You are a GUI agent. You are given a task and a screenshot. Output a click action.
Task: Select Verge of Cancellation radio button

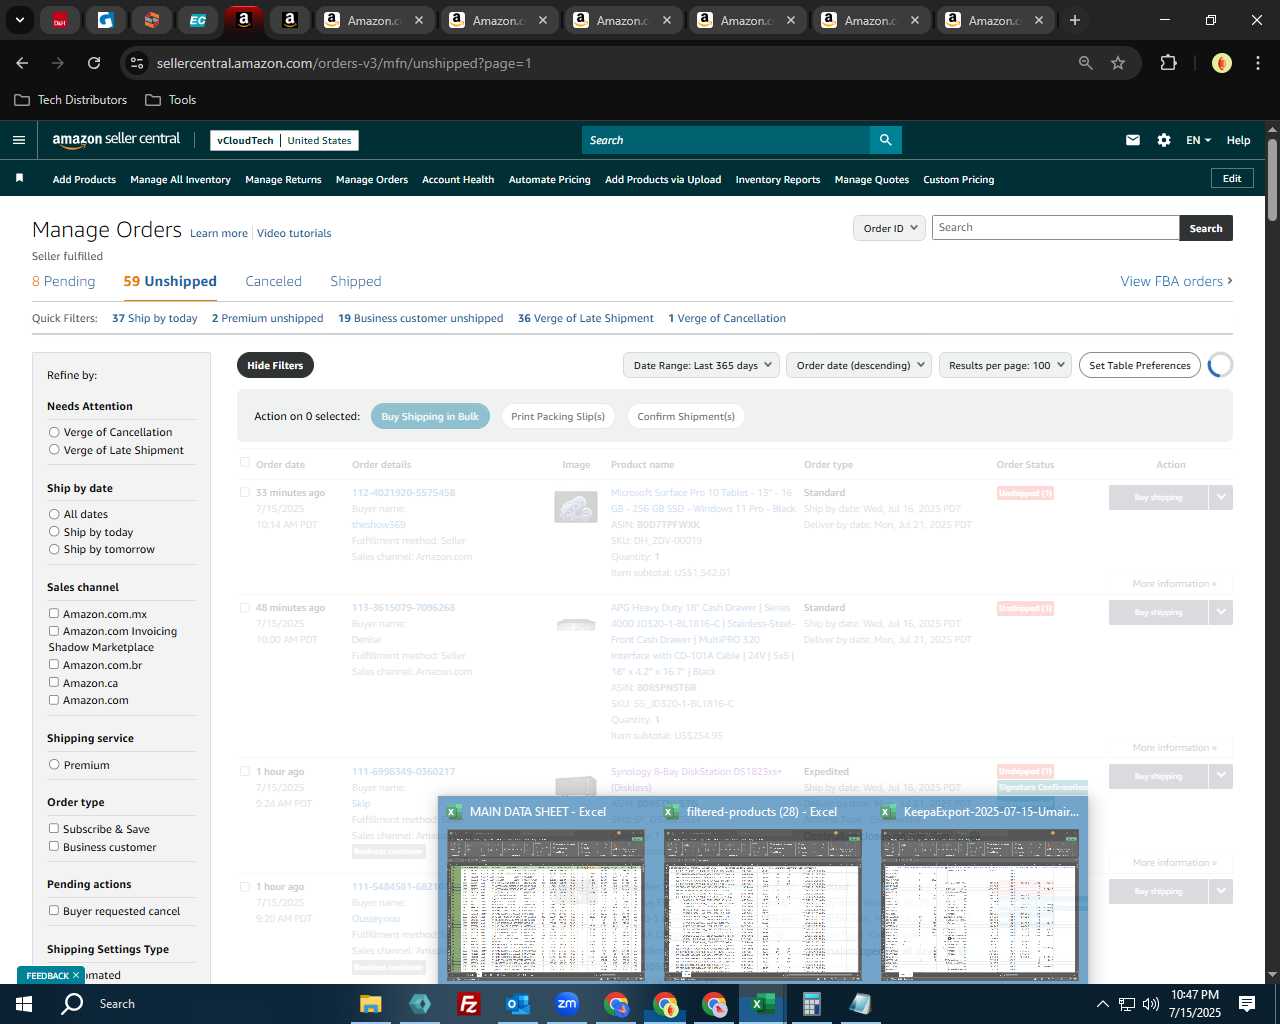click(x=54, y=432)
